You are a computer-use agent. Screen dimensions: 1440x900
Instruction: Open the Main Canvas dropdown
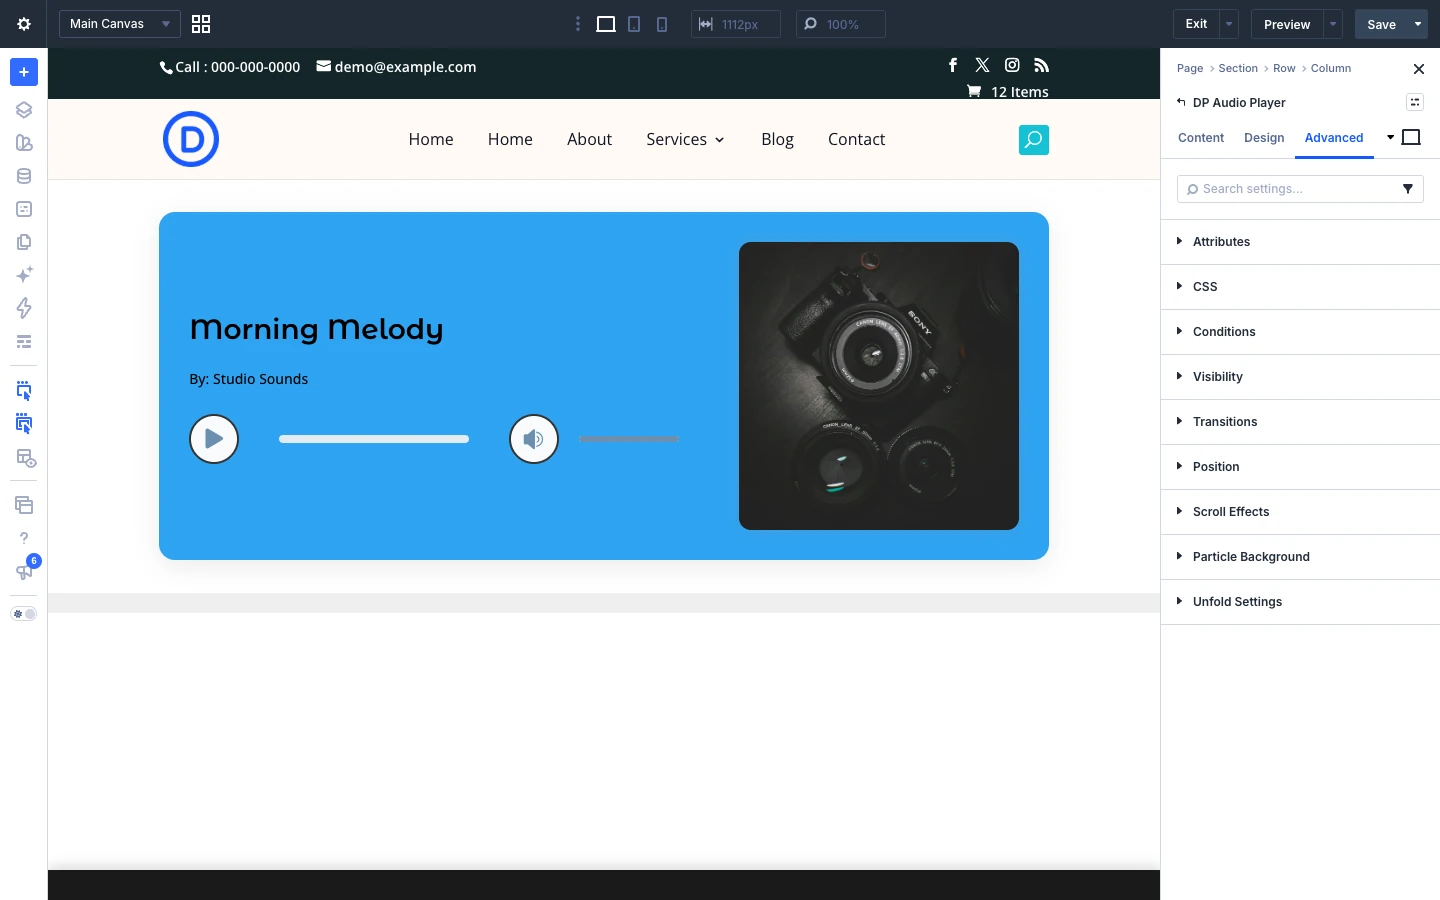[x=120, y=24]
